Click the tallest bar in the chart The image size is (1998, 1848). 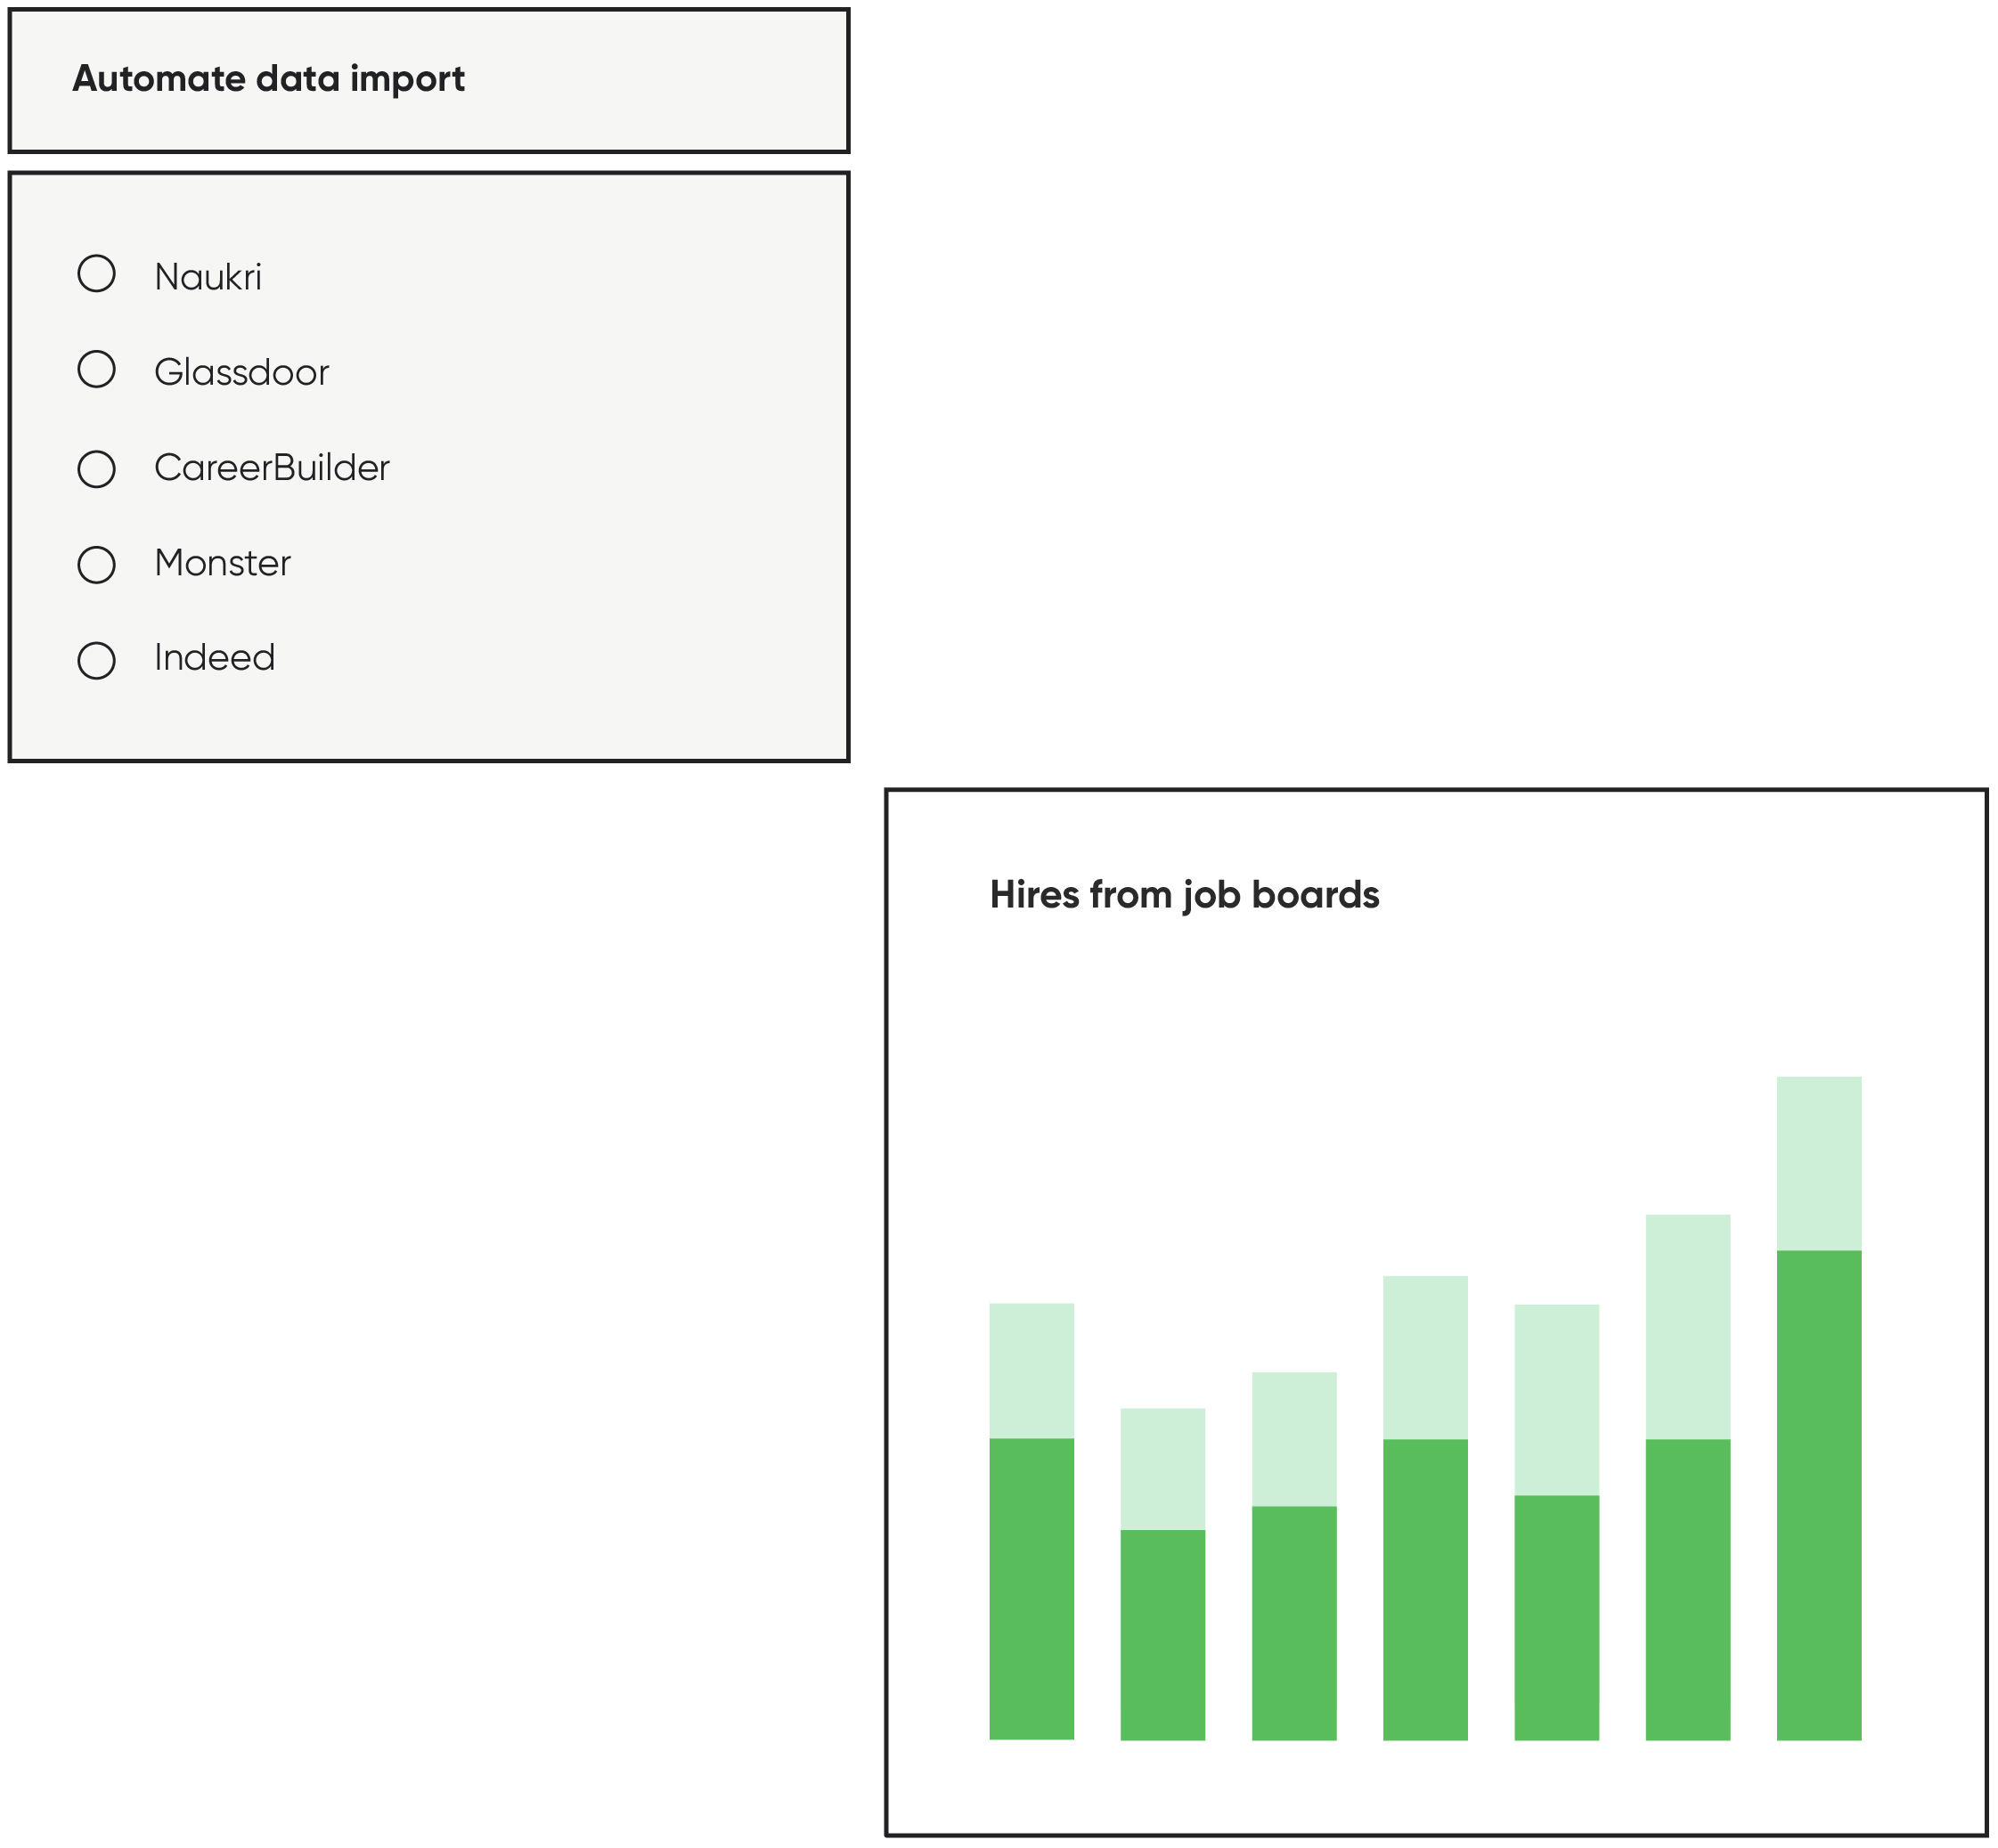(1818, 1408)
